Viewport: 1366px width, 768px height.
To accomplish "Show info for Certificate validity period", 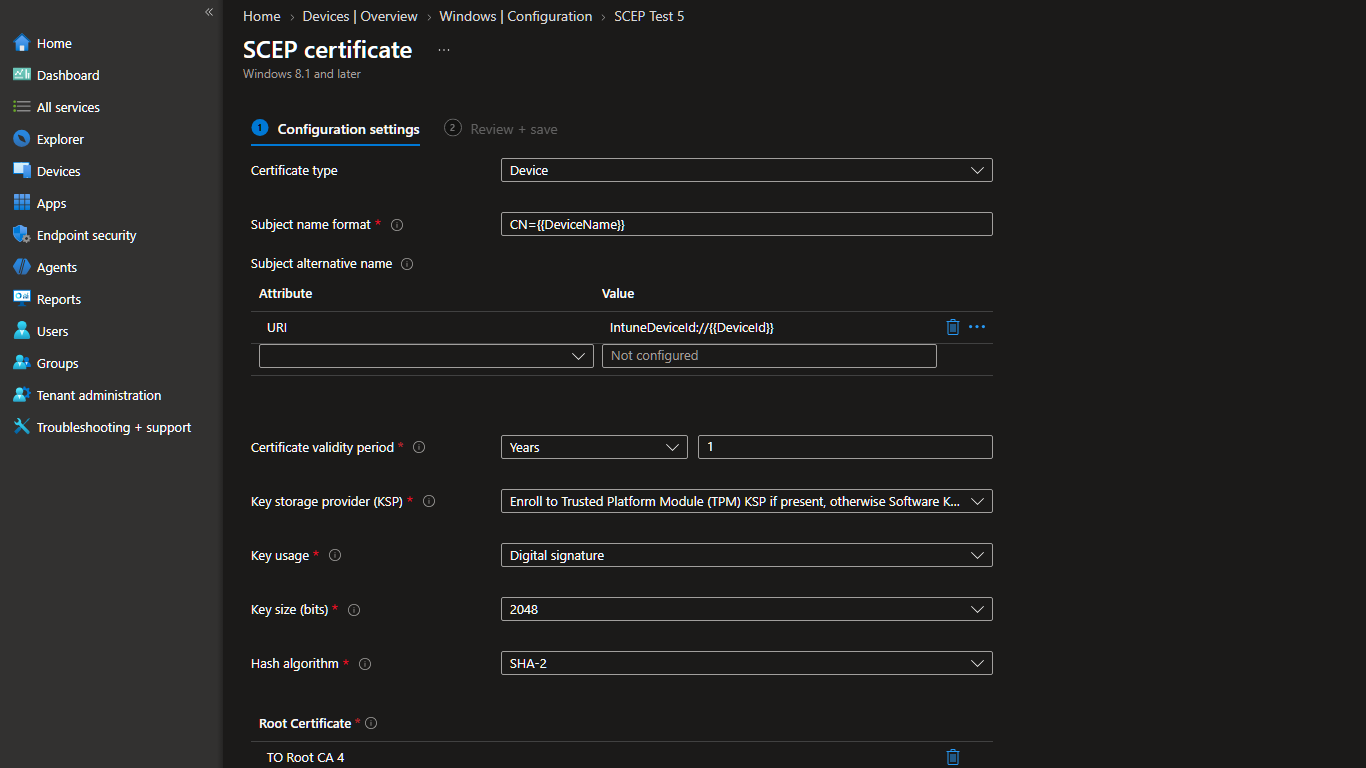I will tap(419, 447).
